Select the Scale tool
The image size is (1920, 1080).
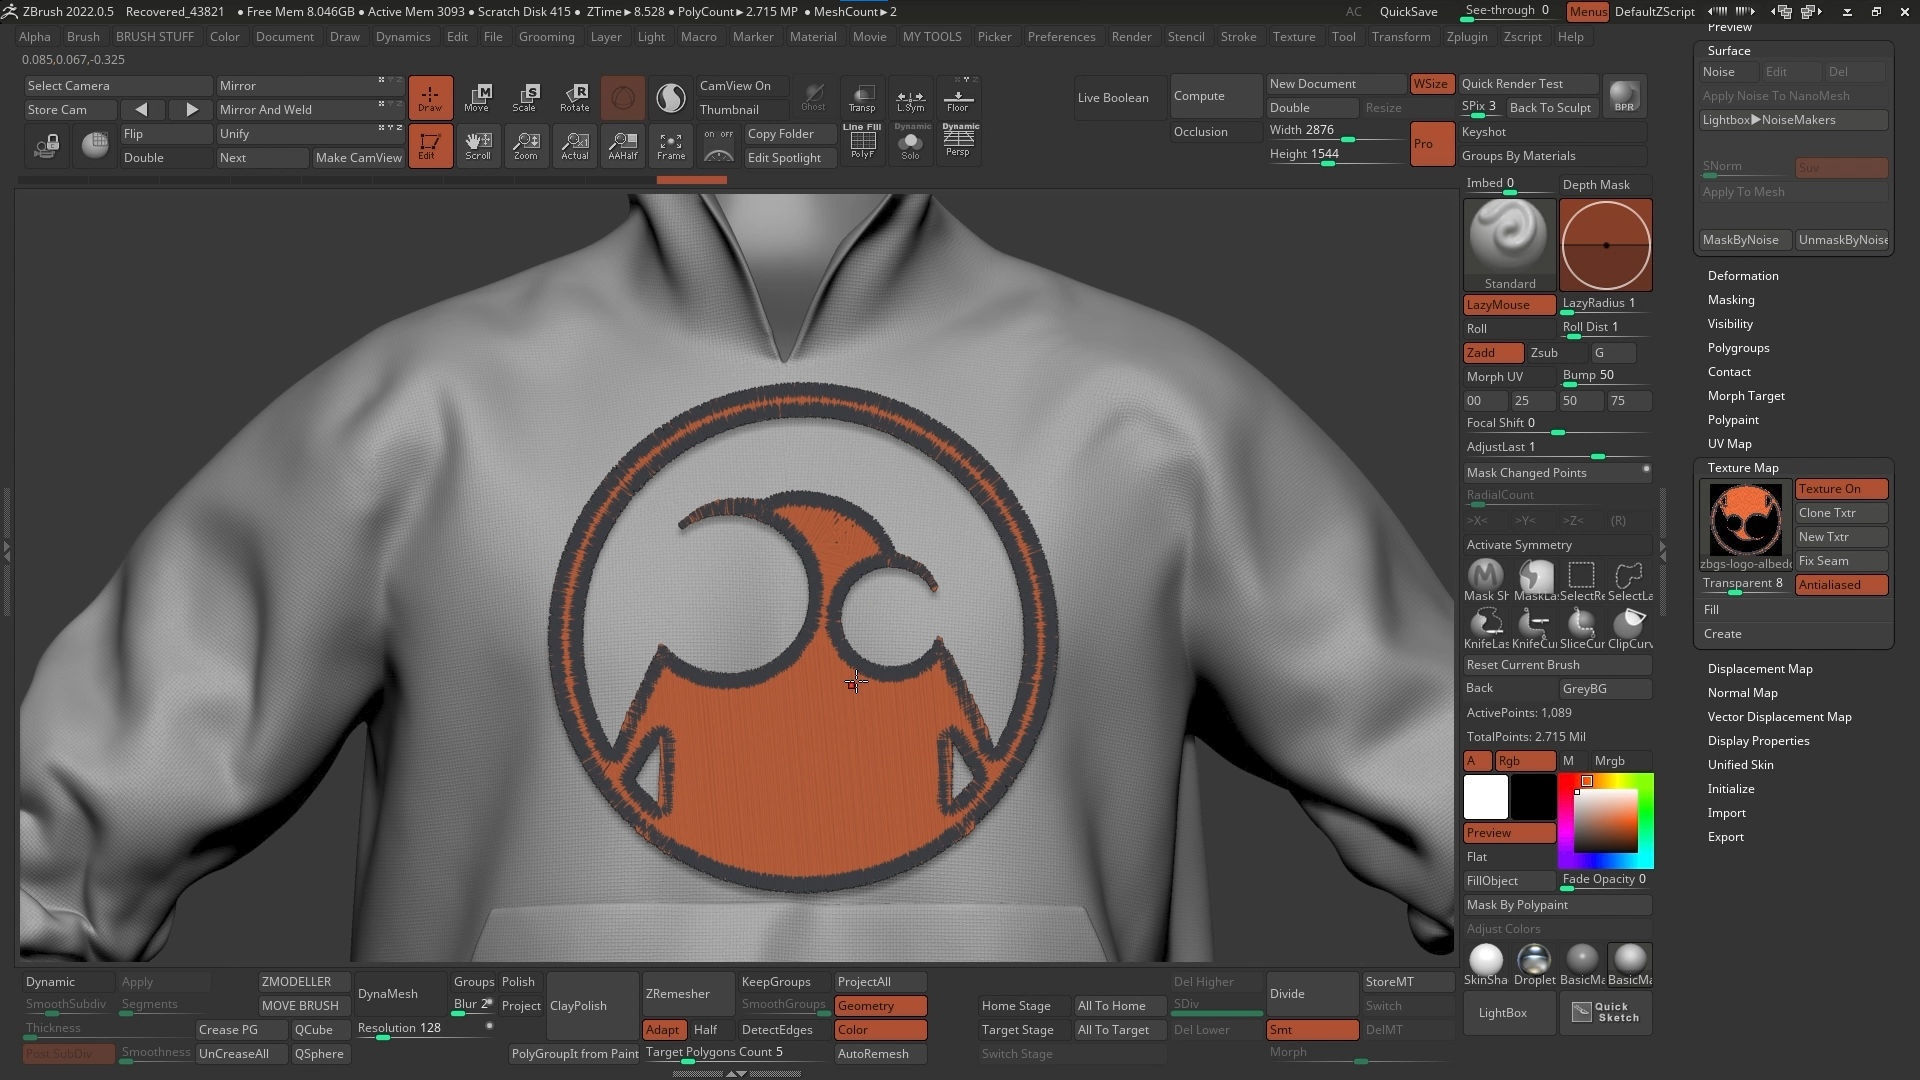[526, 97]
